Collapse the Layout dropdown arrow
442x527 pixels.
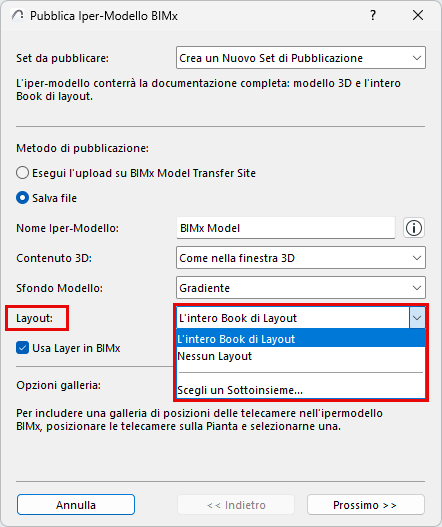point(417,318)
